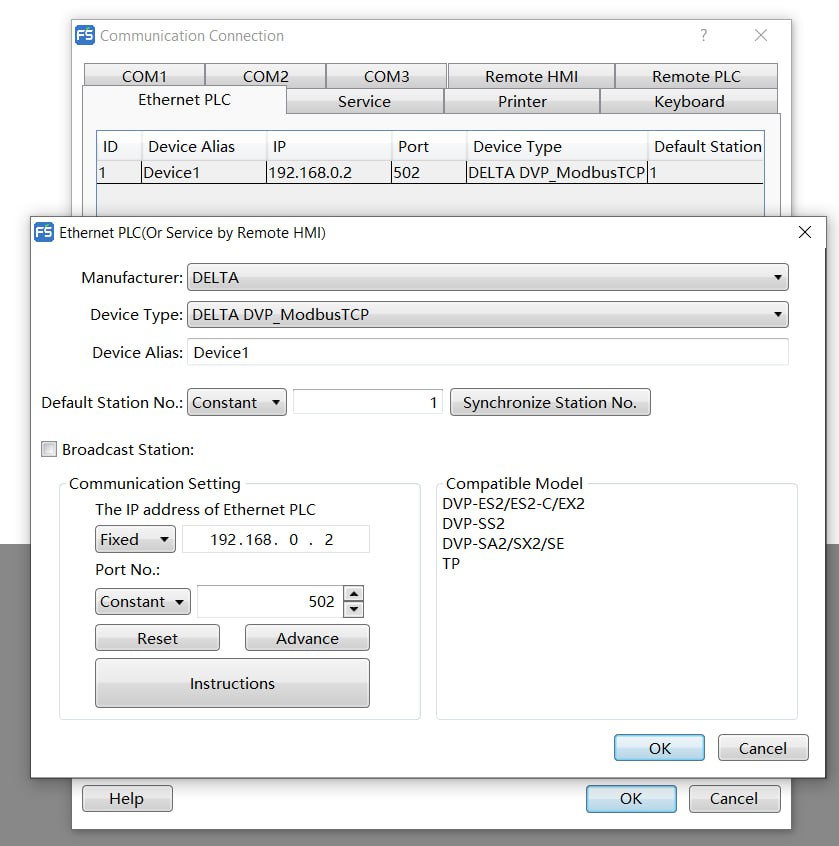Click the IP column header

329,147
